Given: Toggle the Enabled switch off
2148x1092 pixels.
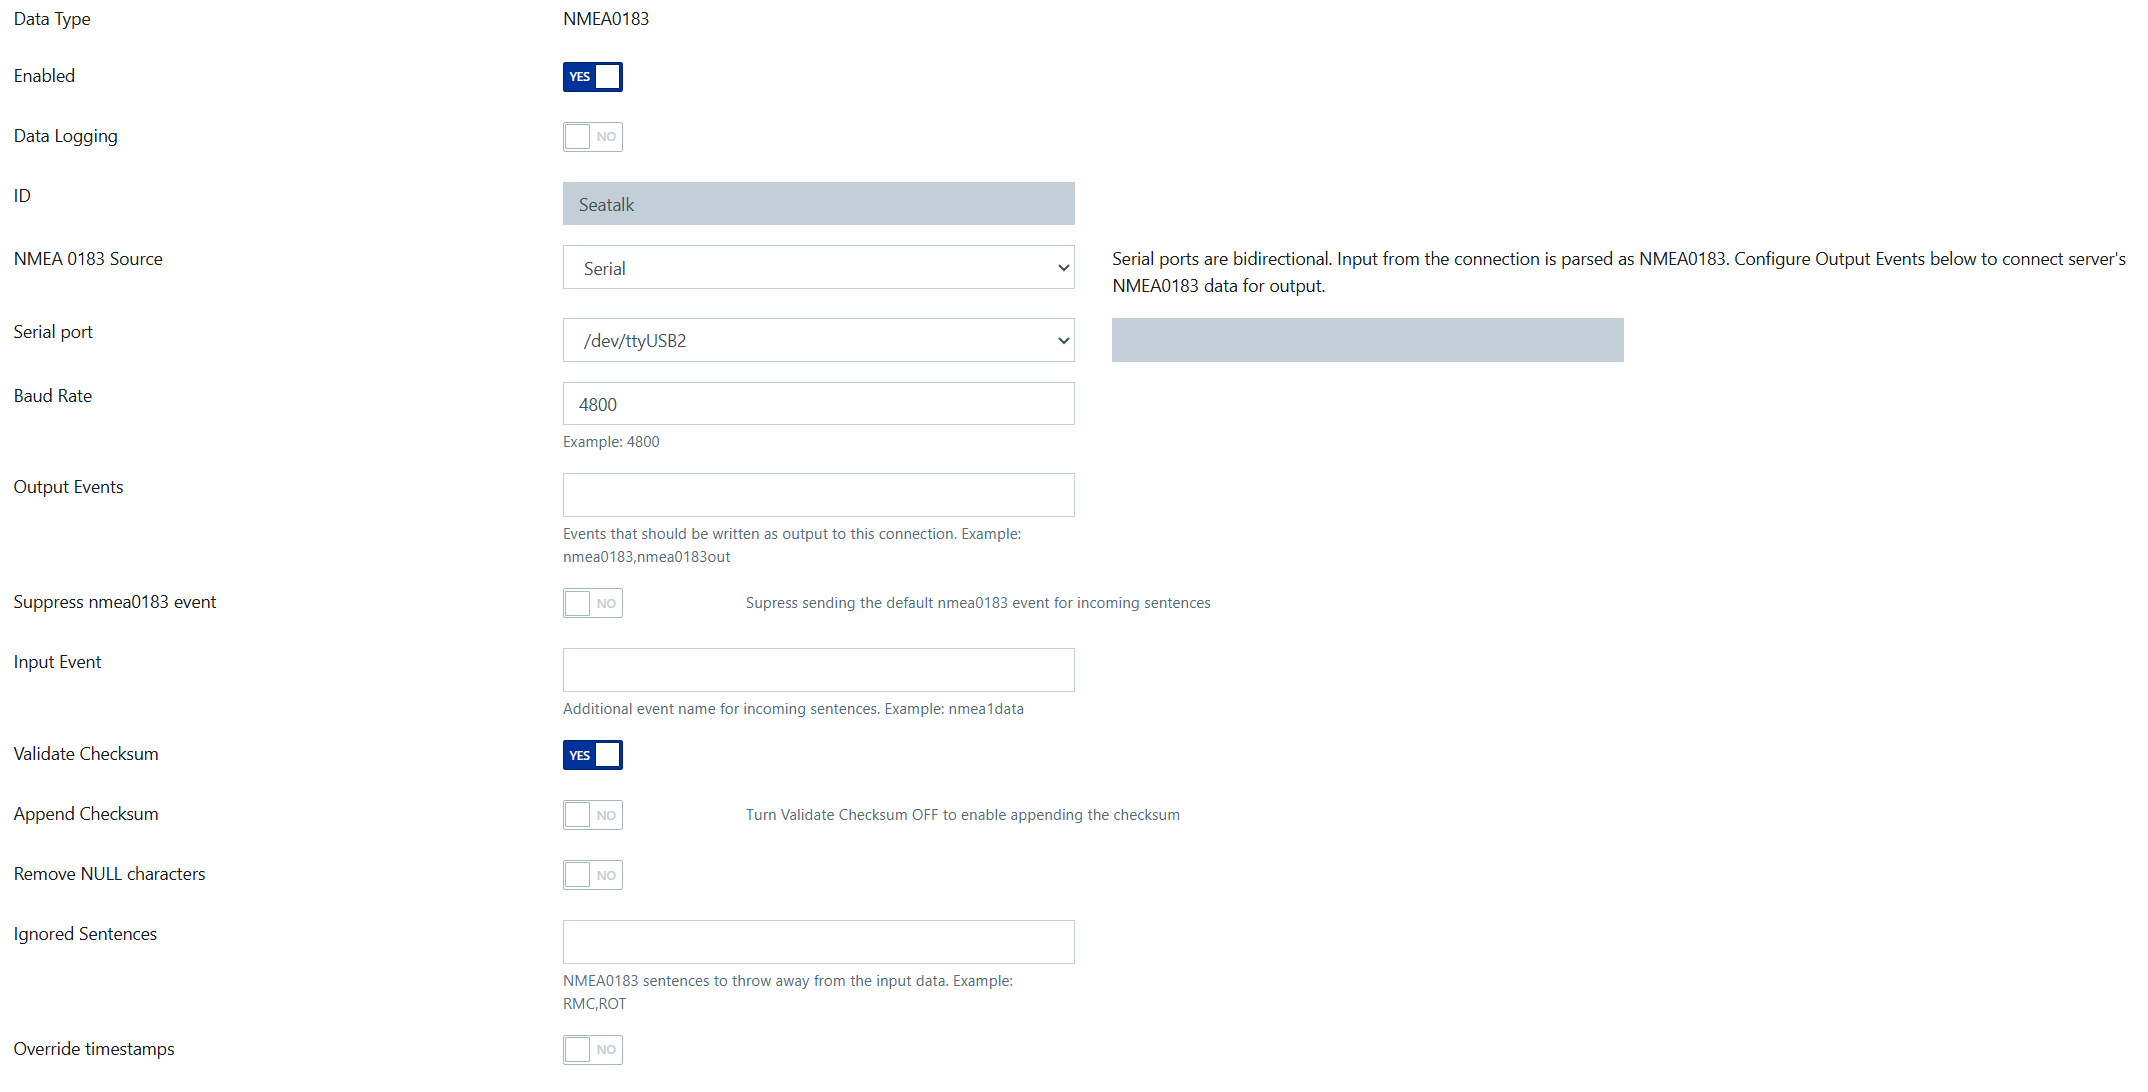Looking at the screenshot, I should 592,77.
